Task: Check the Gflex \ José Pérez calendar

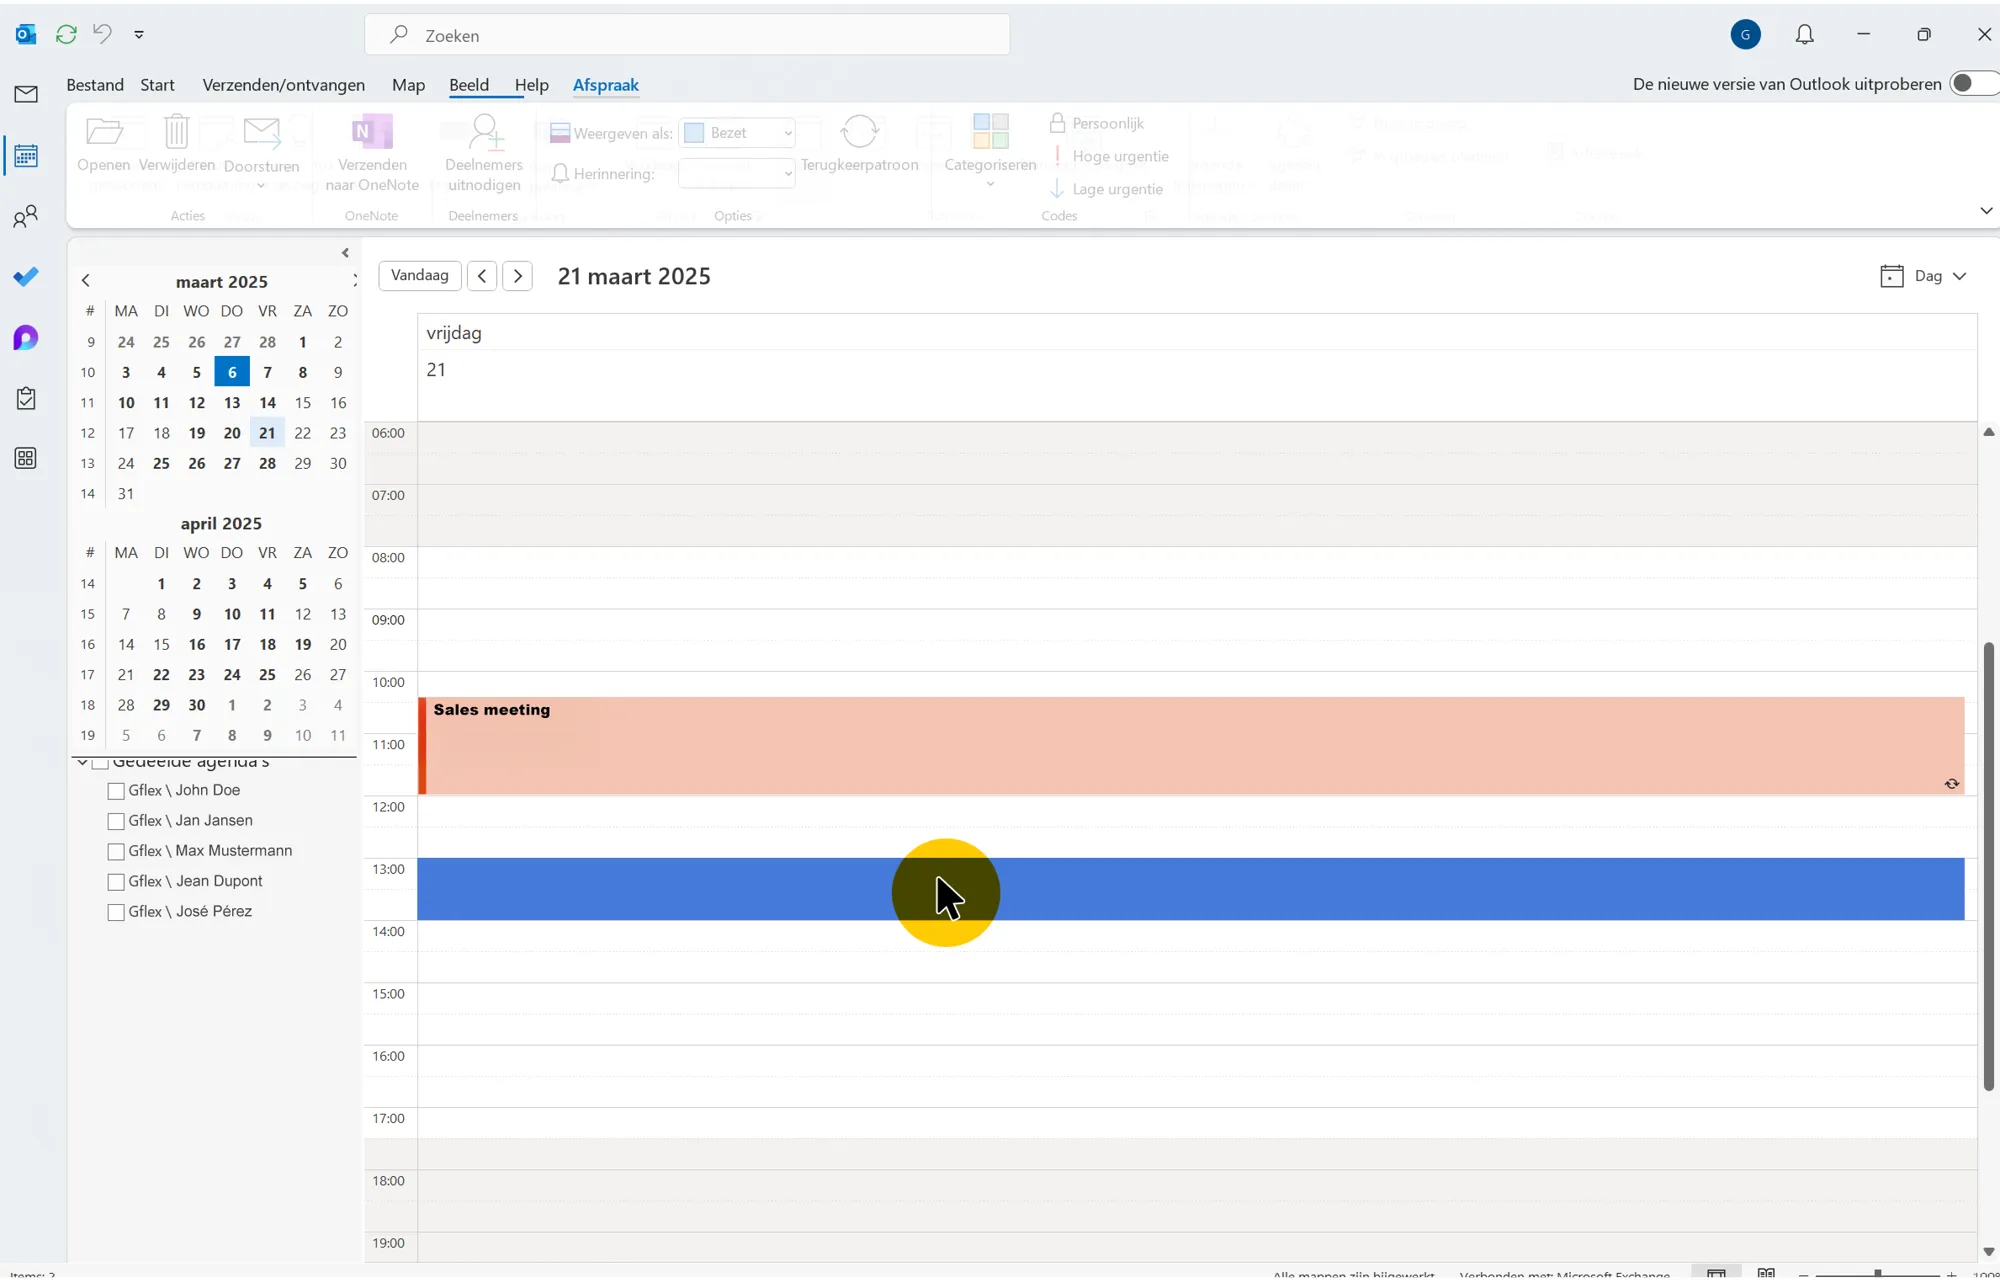Action: click(116, 912)
